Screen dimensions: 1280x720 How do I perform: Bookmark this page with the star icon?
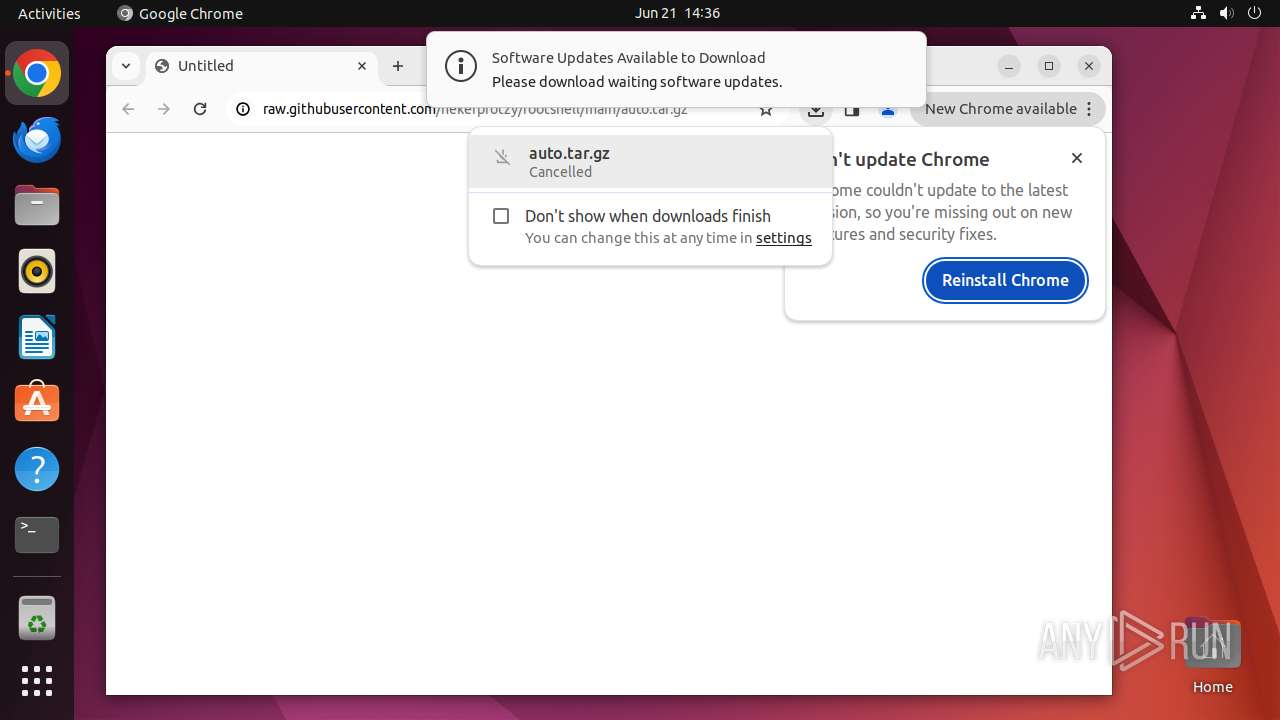[766, 110]
